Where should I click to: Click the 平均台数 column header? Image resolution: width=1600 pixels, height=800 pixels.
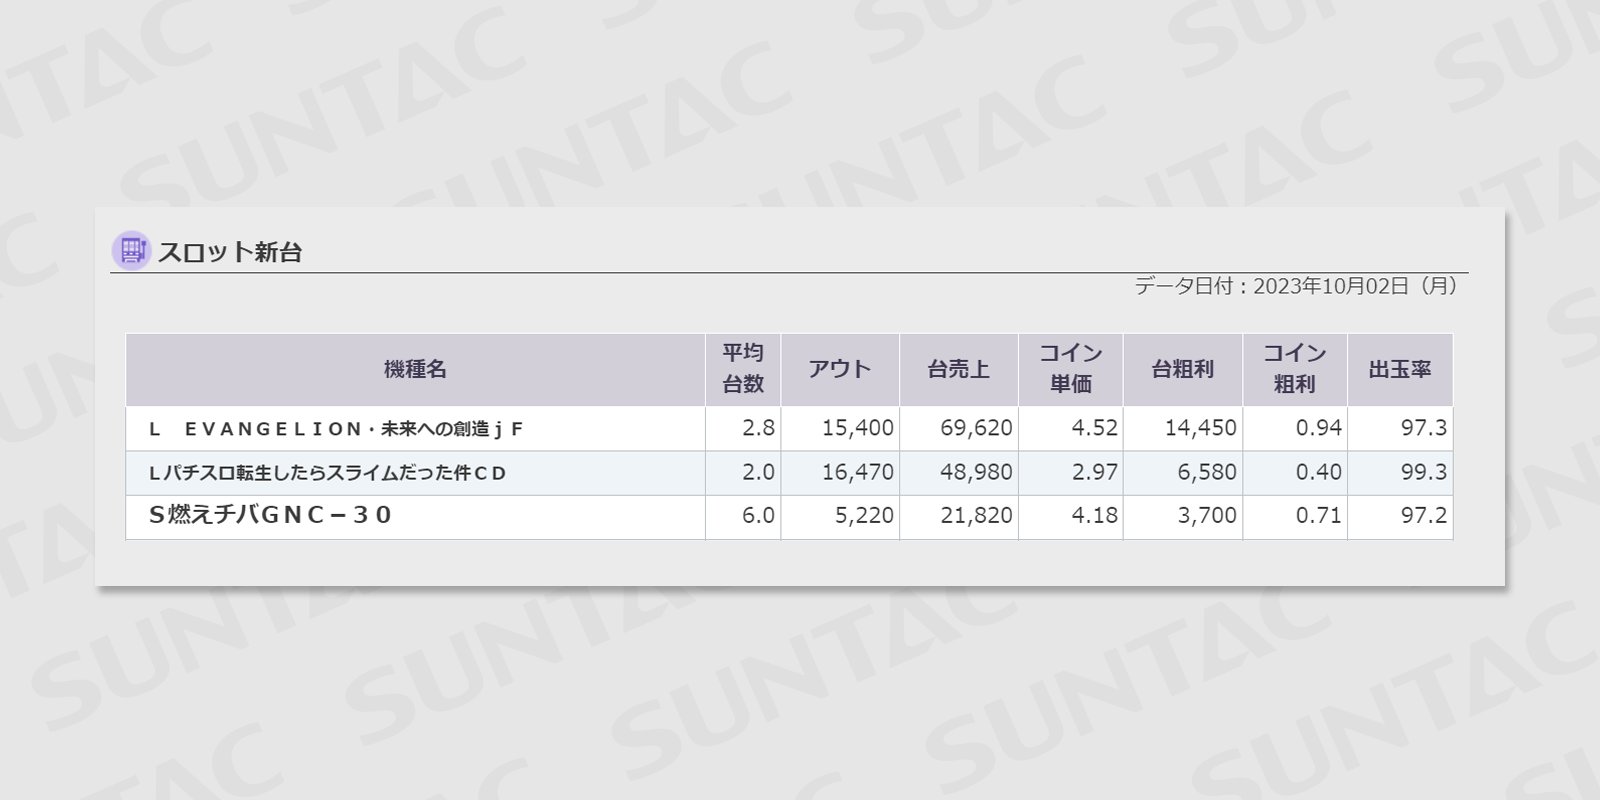click(x=743, y=369)
